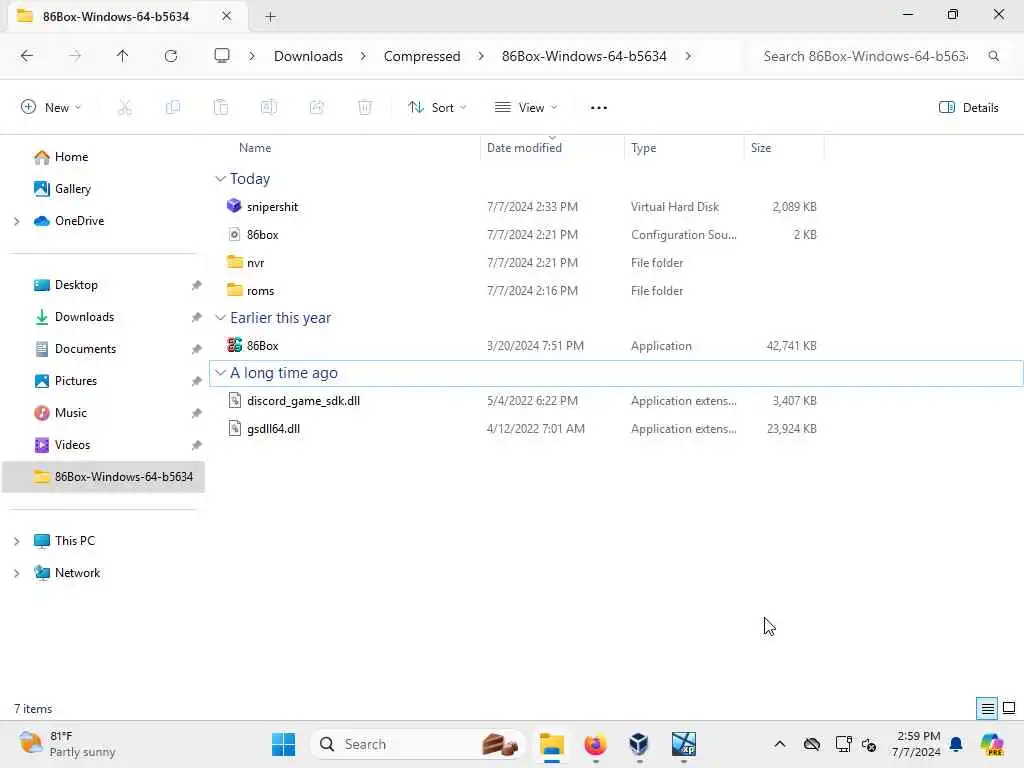Refresh the current folder view
The width and height of the screenshot is (1024, 768).
170,56
